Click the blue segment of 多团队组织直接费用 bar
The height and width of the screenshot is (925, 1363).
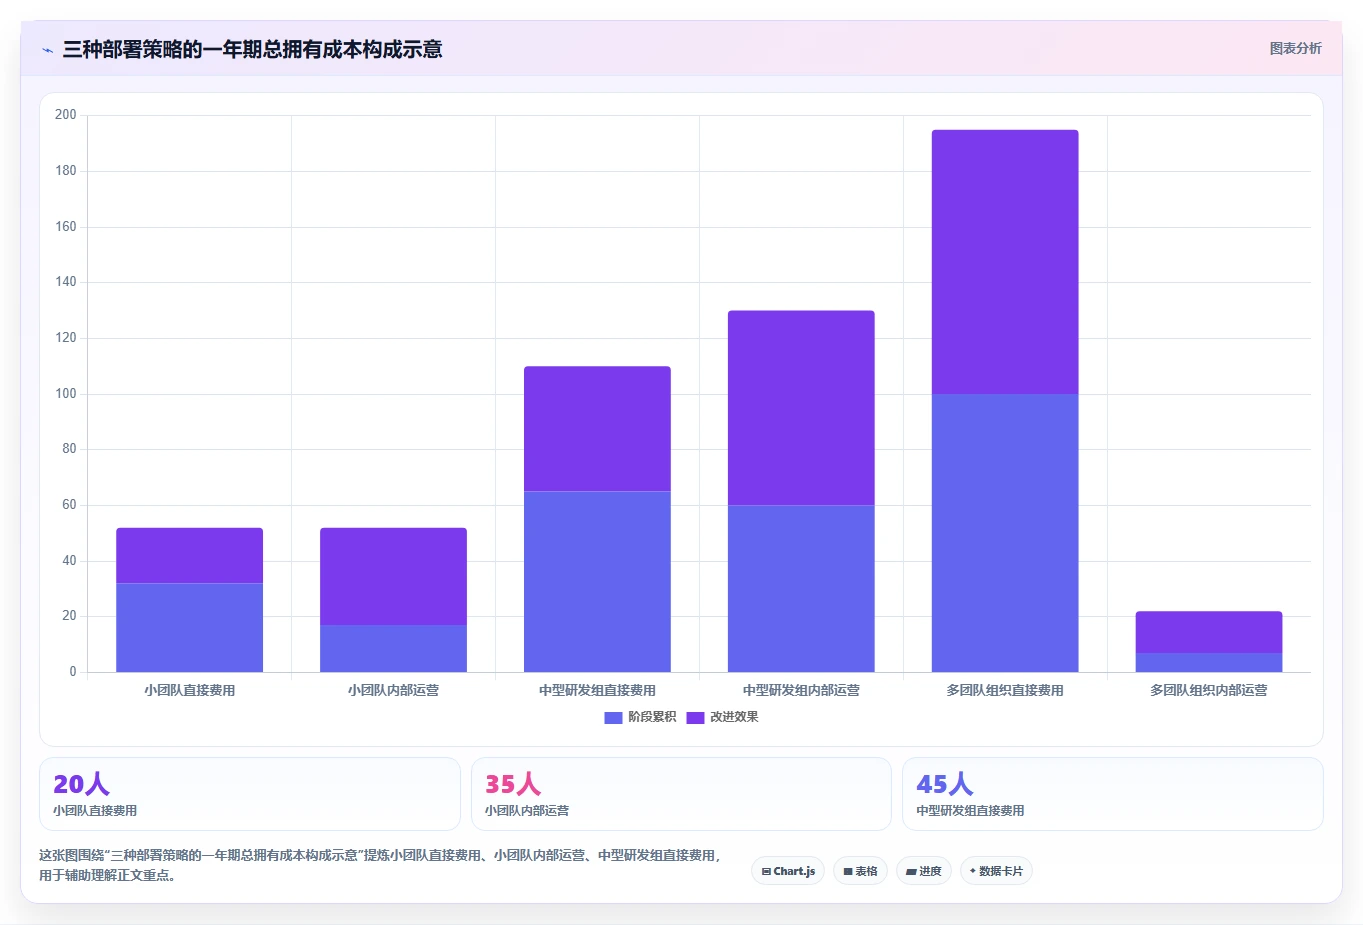pyautogui.click(x=1005, y=533)
